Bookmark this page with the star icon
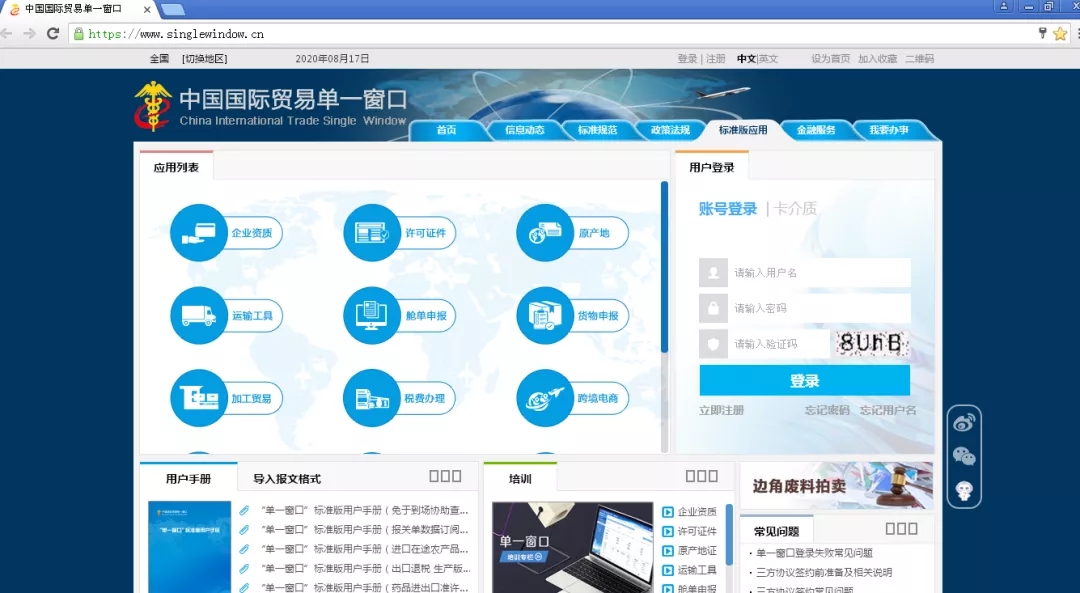 [1060, 34]
